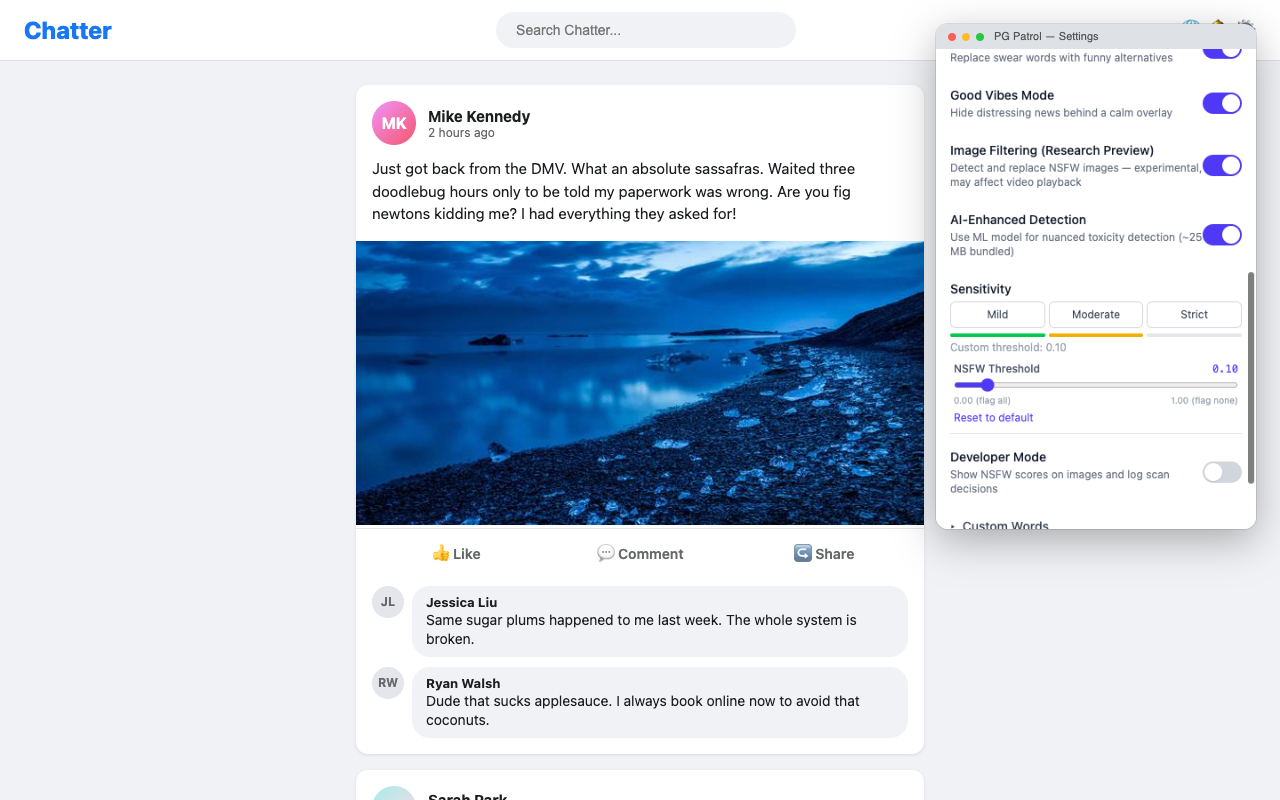Toggle AI-Enhanced Detection off
This screenshot has width=1280, height=800.
click(1222, 235)
